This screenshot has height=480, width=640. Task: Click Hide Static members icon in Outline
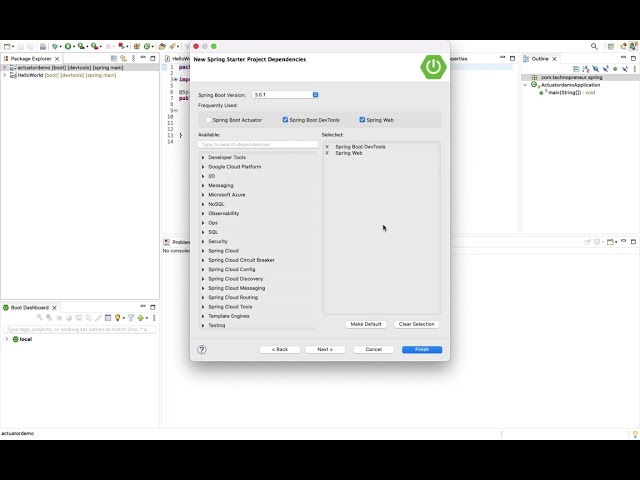pos(605,69)
